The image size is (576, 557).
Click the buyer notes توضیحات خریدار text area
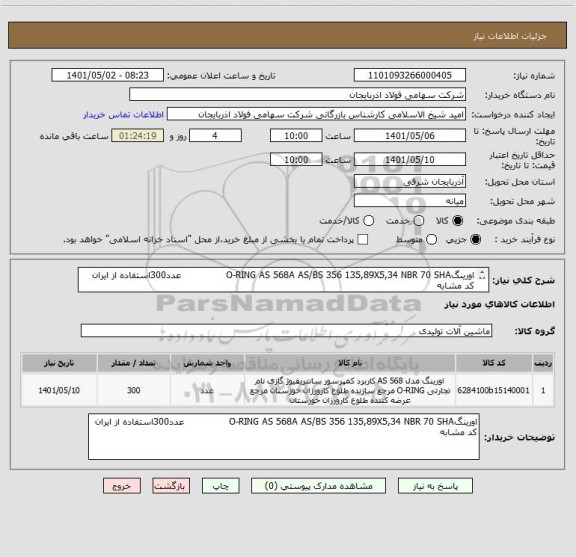tap(284, 436)
